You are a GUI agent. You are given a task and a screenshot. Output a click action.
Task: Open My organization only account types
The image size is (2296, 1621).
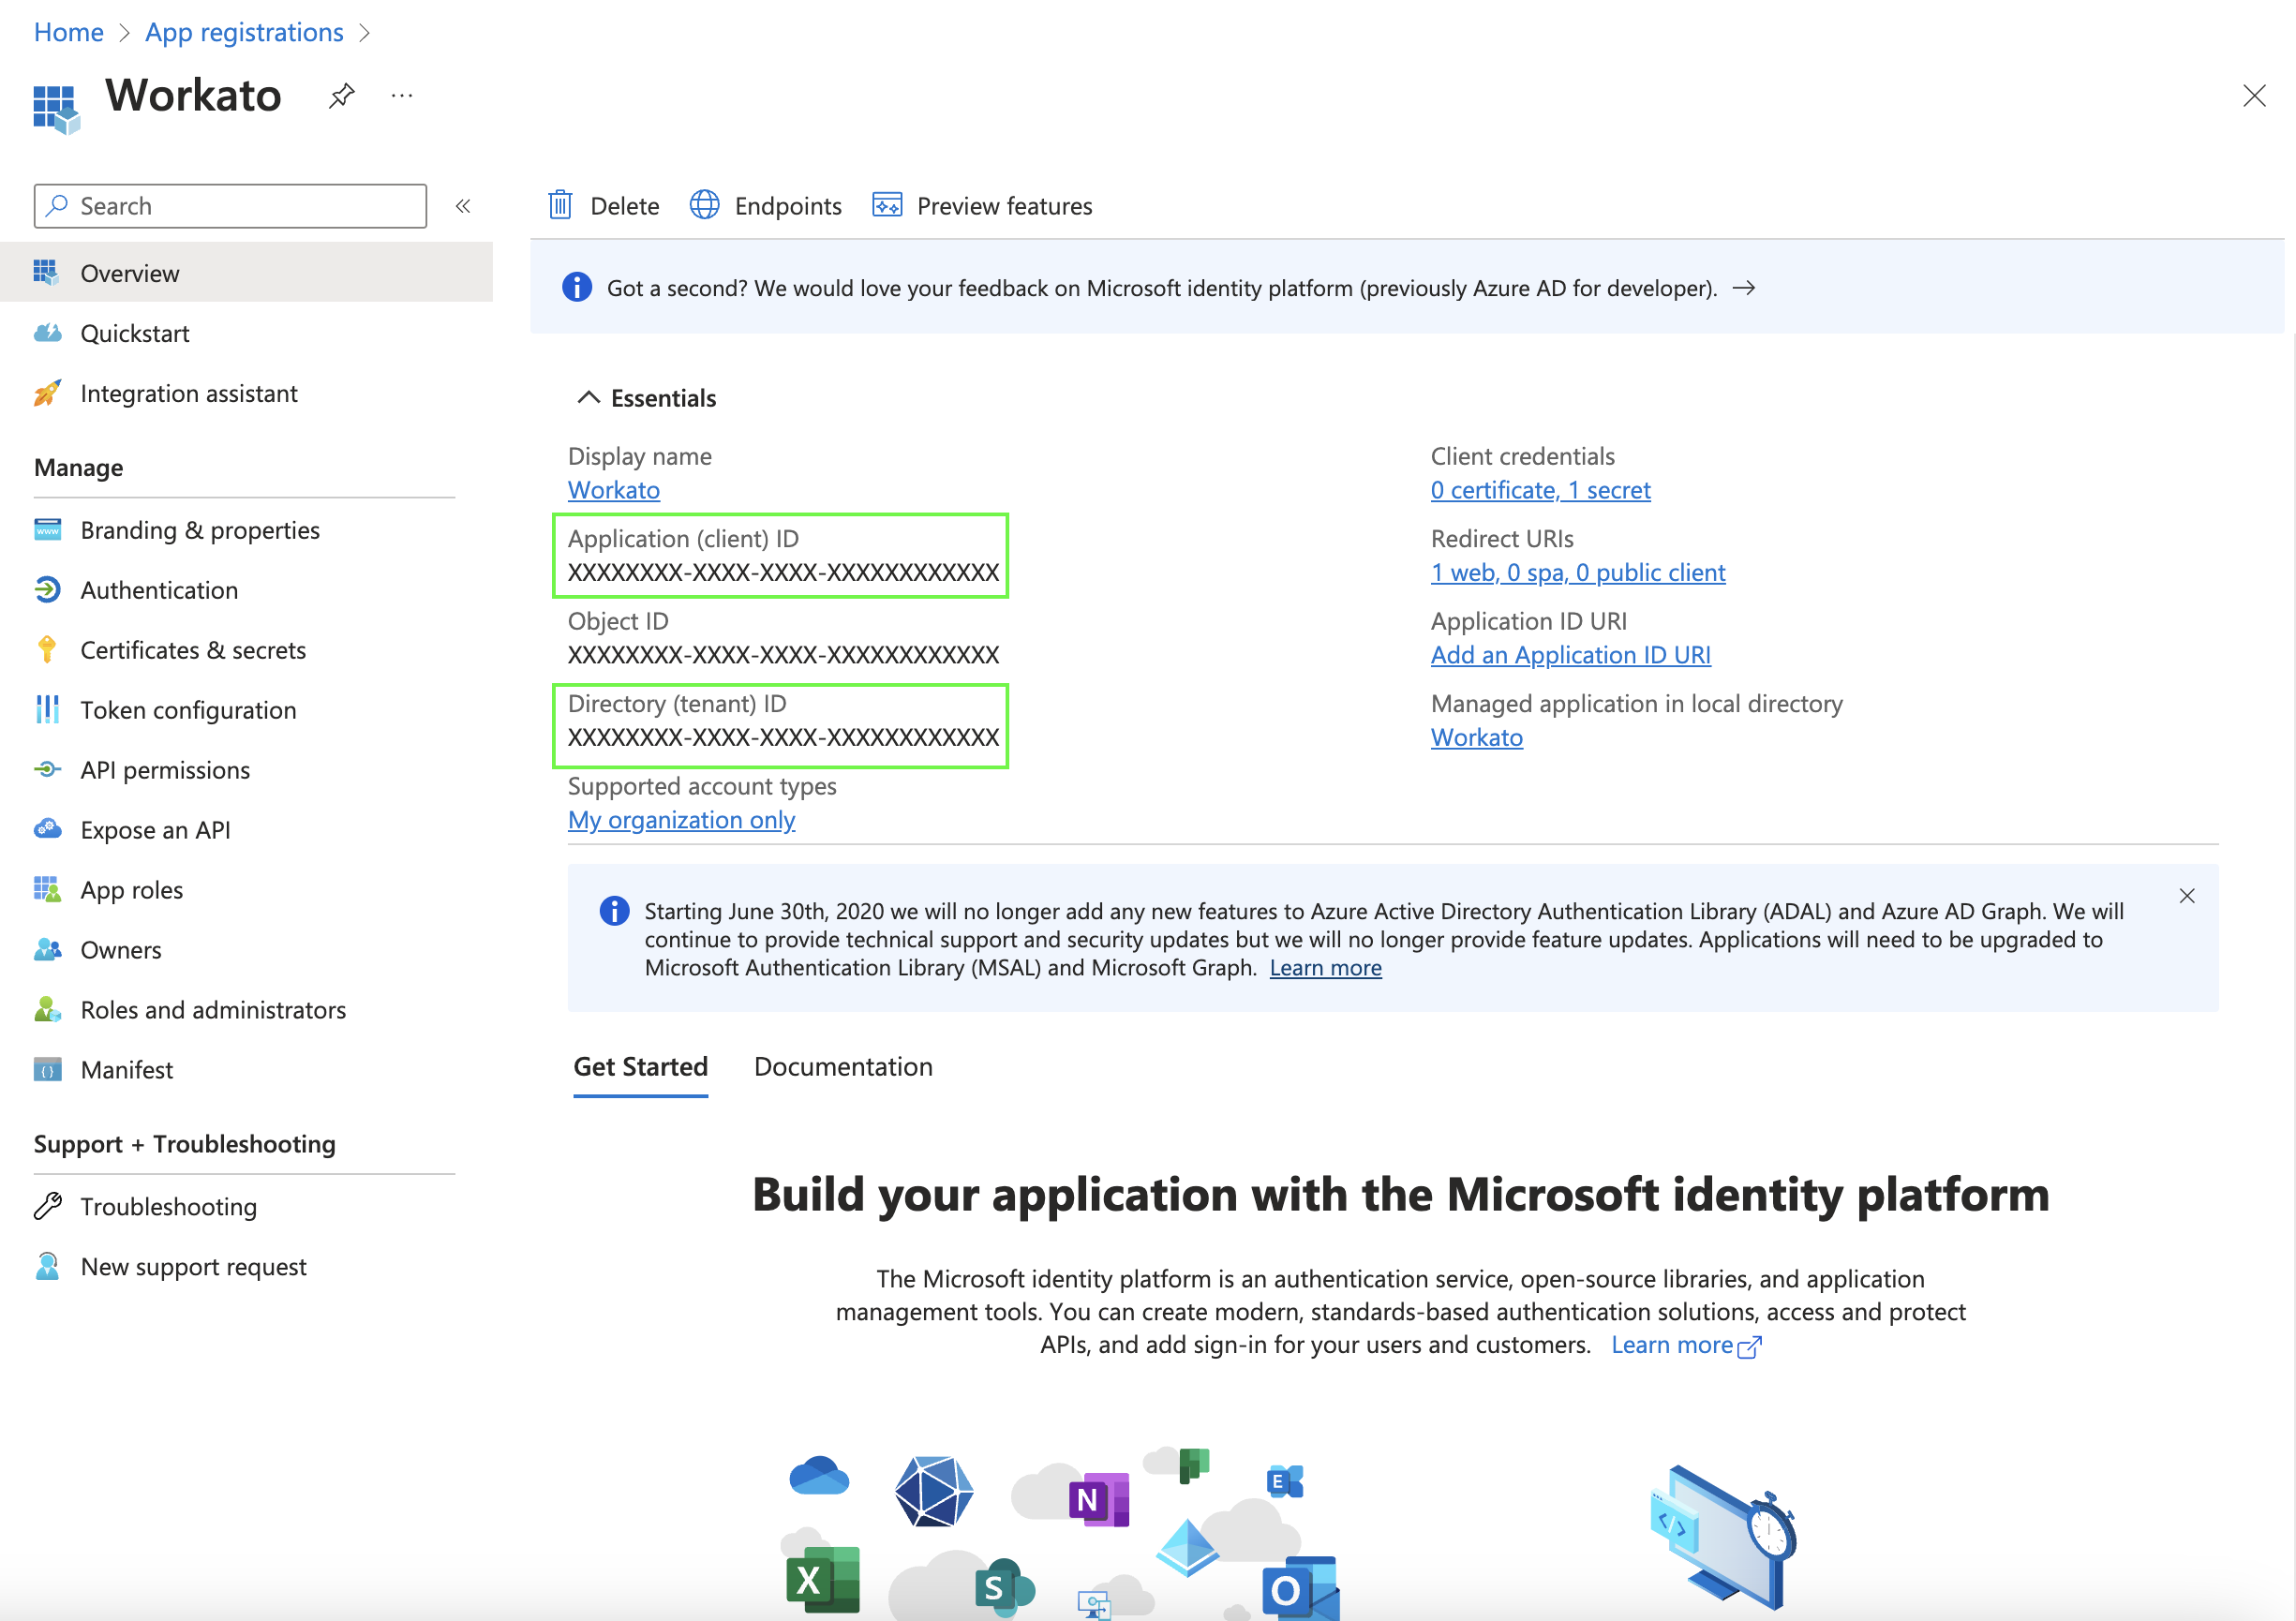pyautogui.click(x=681, y=819)
